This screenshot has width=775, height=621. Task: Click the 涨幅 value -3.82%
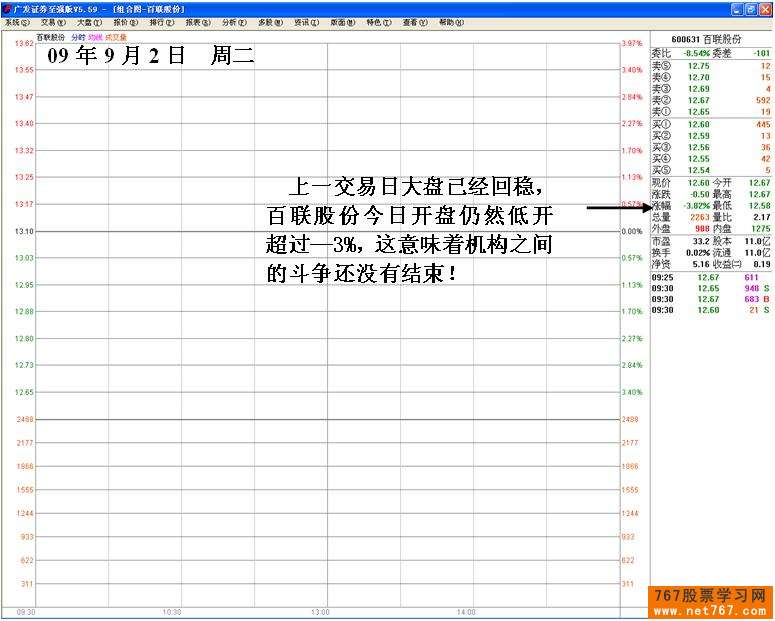[696, 206]
